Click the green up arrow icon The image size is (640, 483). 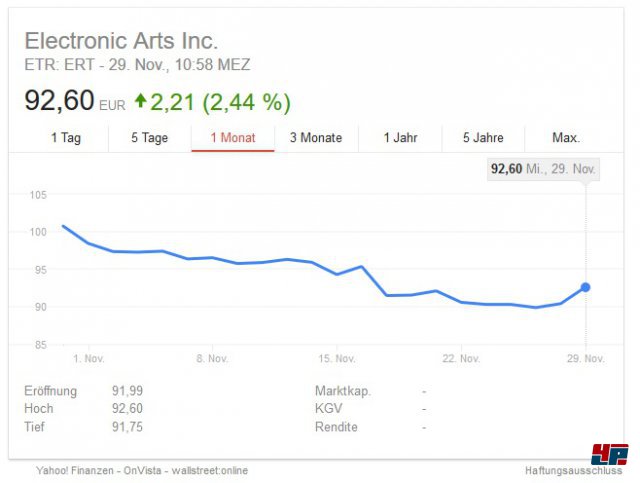click(x=140, y=100)
